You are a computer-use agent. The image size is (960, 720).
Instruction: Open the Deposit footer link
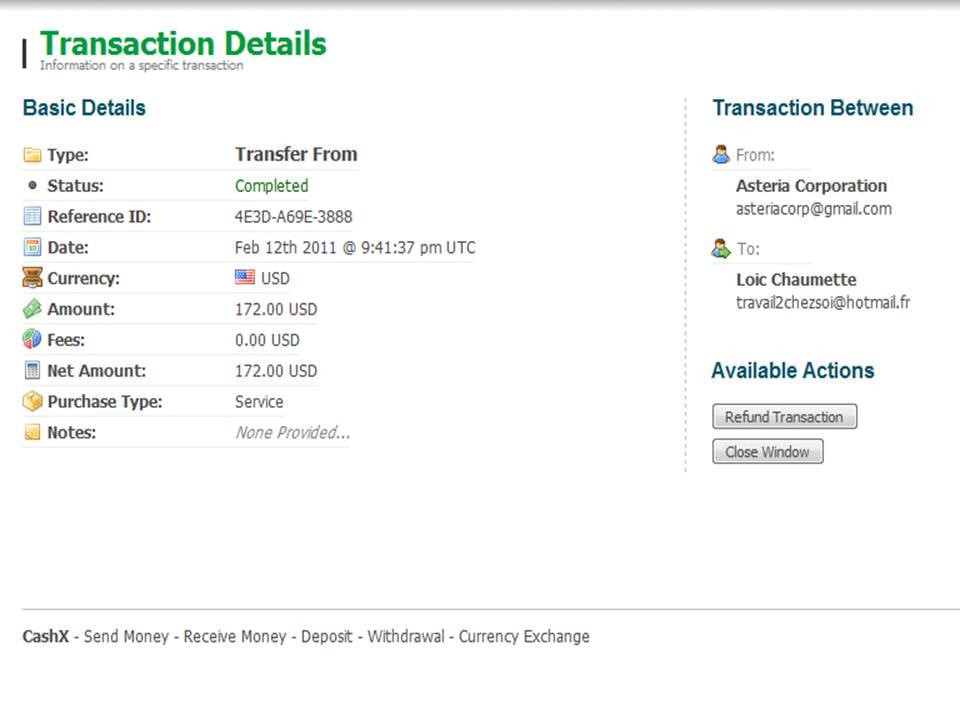pyautogui.click(x=327, y=637)
